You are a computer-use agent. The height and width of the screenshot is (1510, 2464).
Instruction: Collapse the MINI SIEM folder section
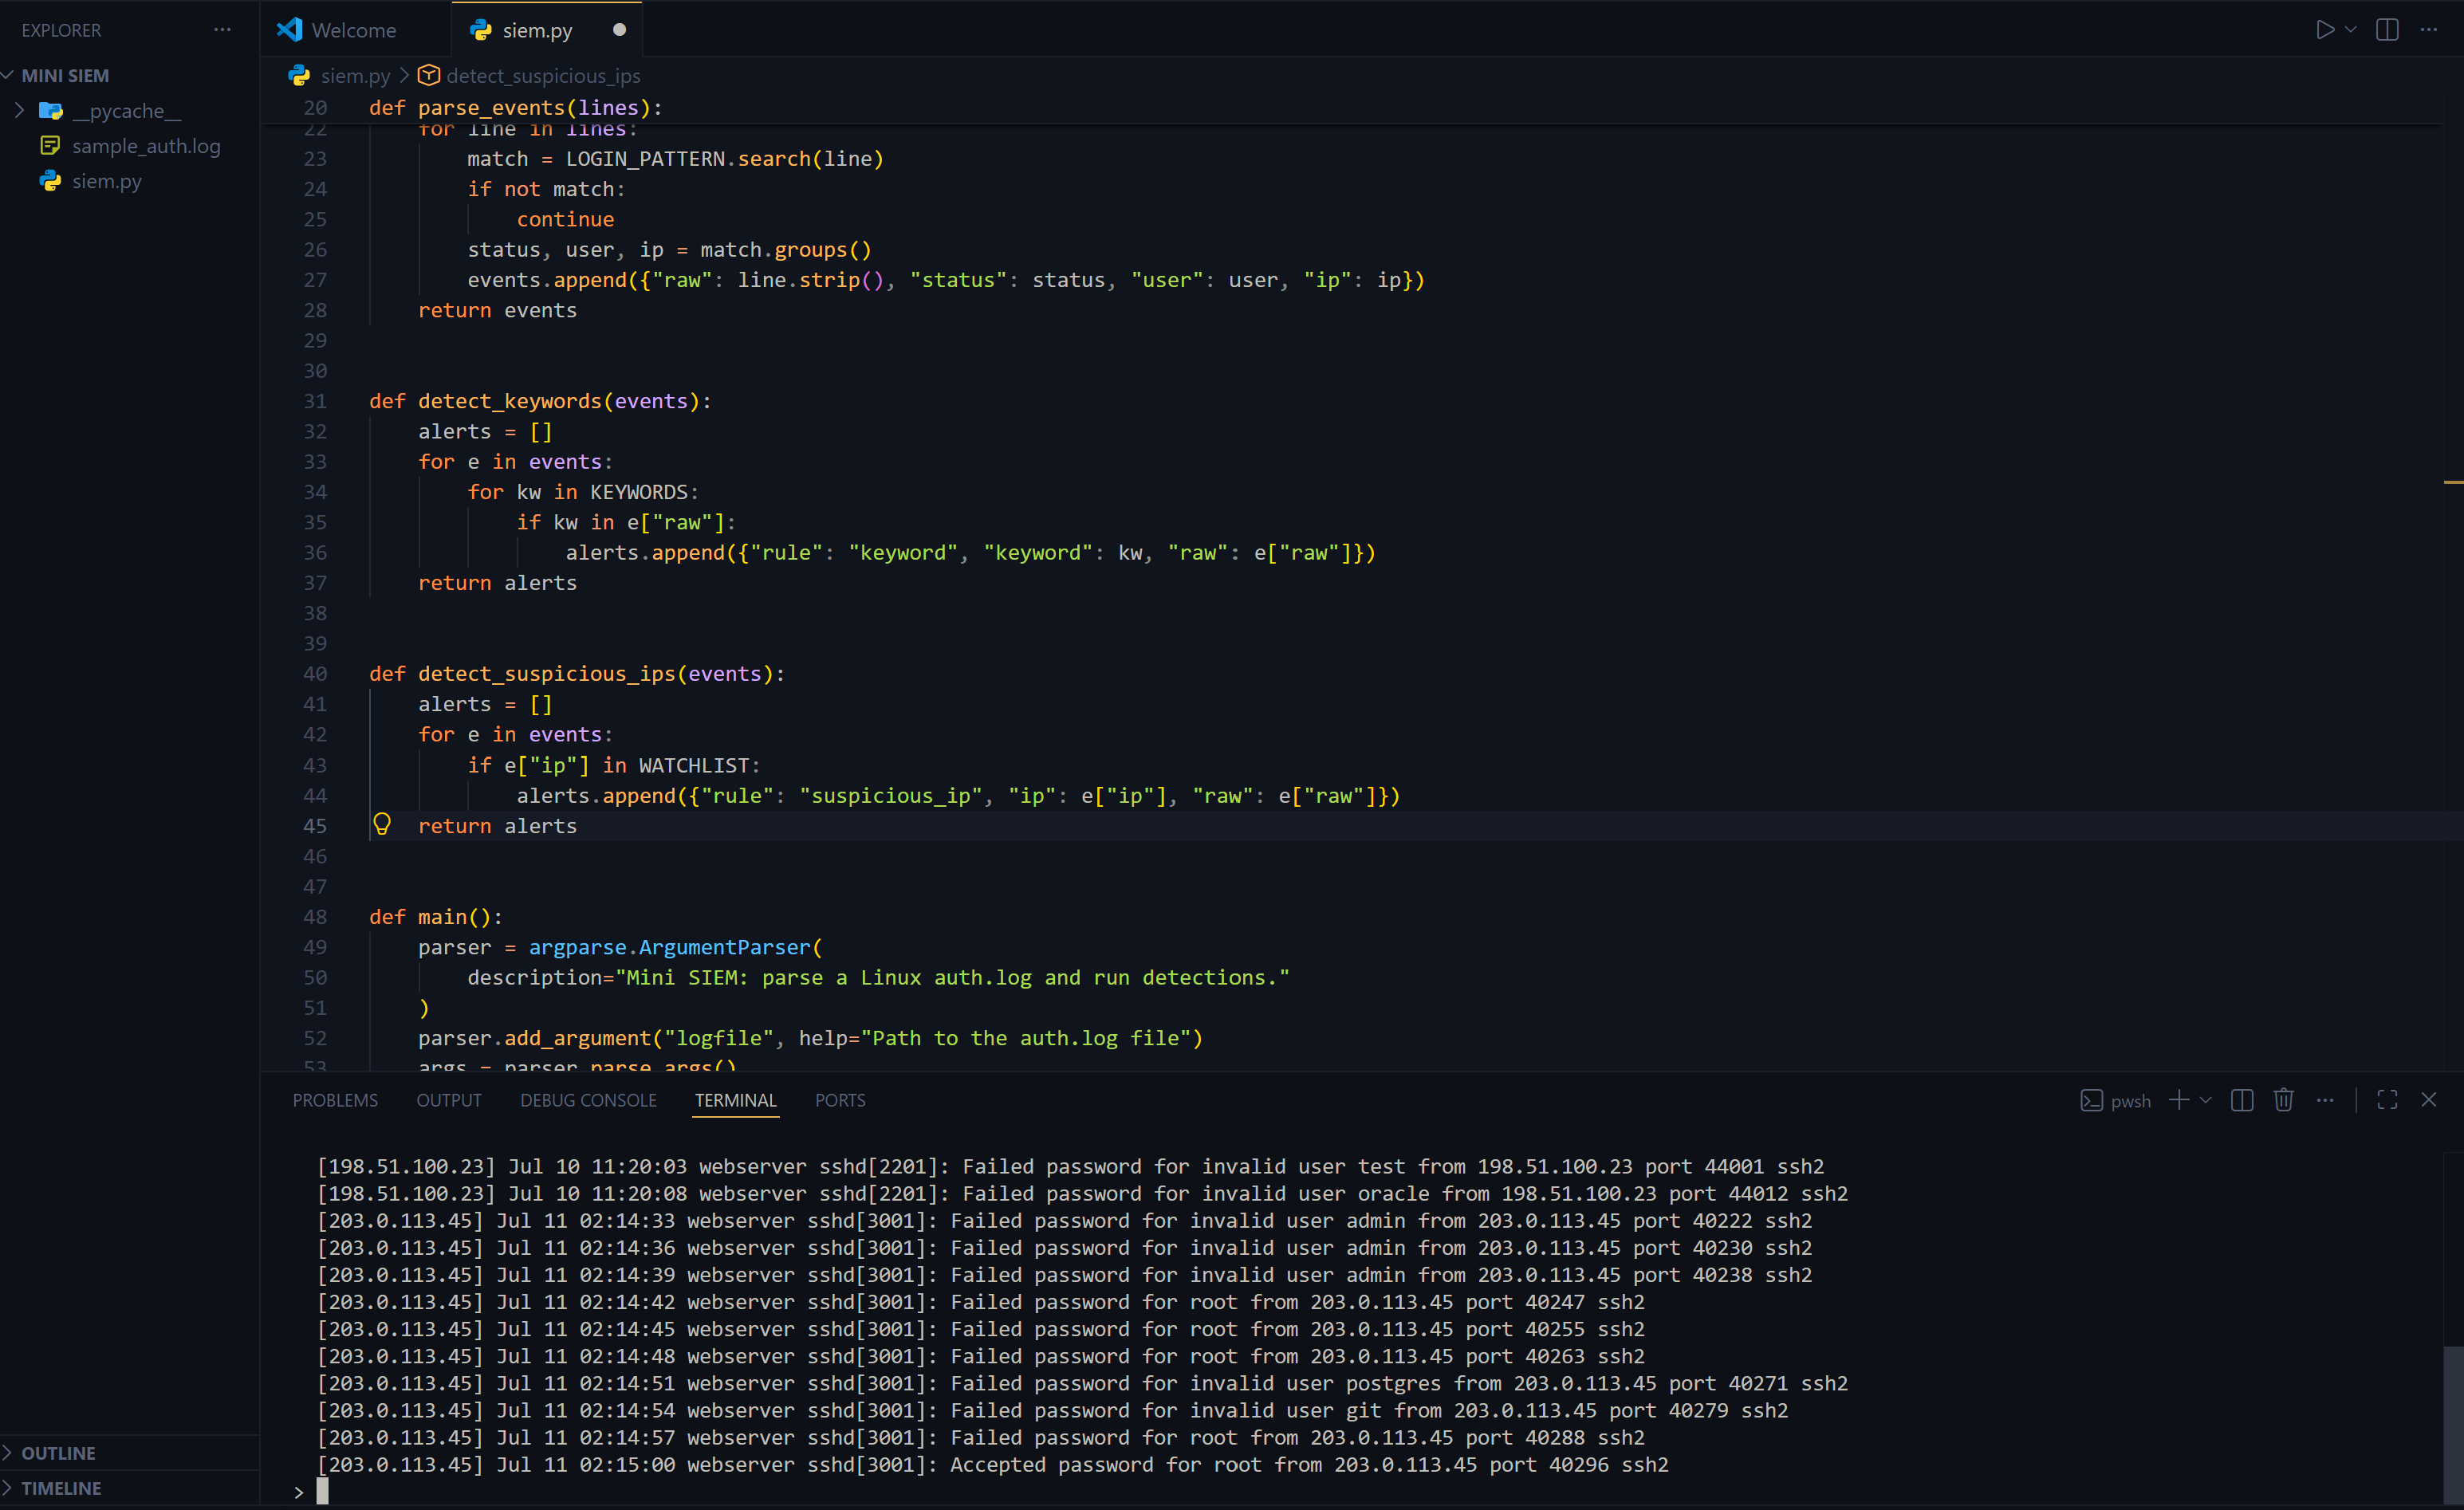pyautogui.click(x=65, y=76)
